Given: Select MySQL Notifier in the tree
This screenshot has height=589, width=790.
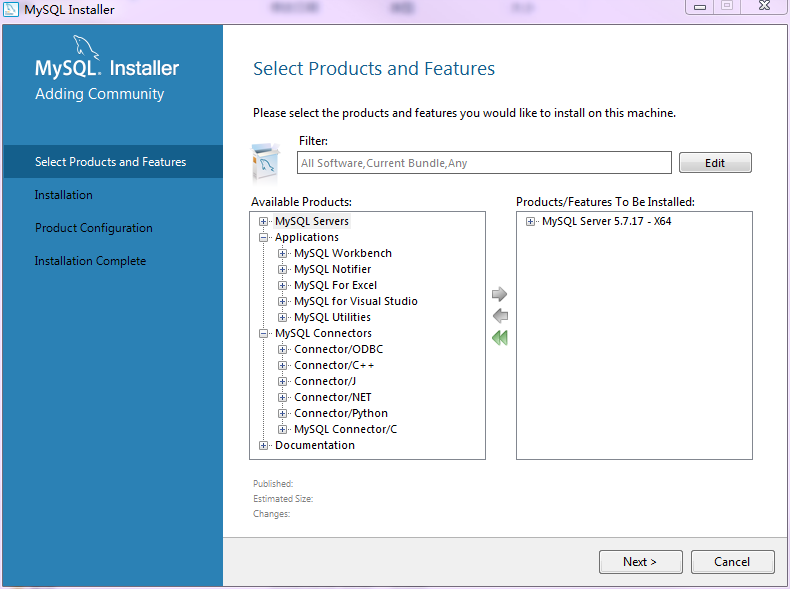Looking at the screenshot, I should (333, 270).
